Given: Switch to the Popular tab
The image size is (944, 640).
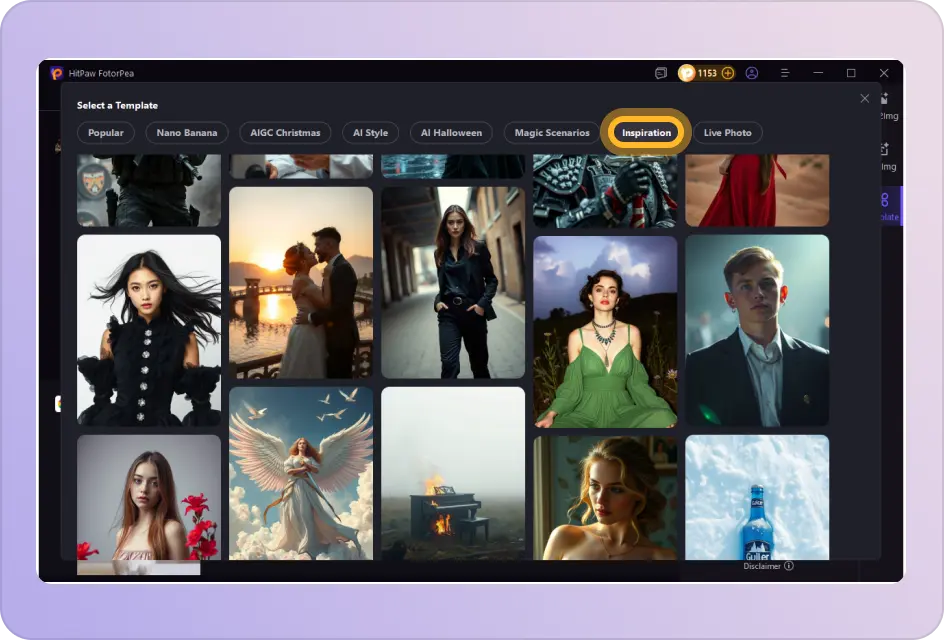Looking at the screenshot, I should [106, 133].
